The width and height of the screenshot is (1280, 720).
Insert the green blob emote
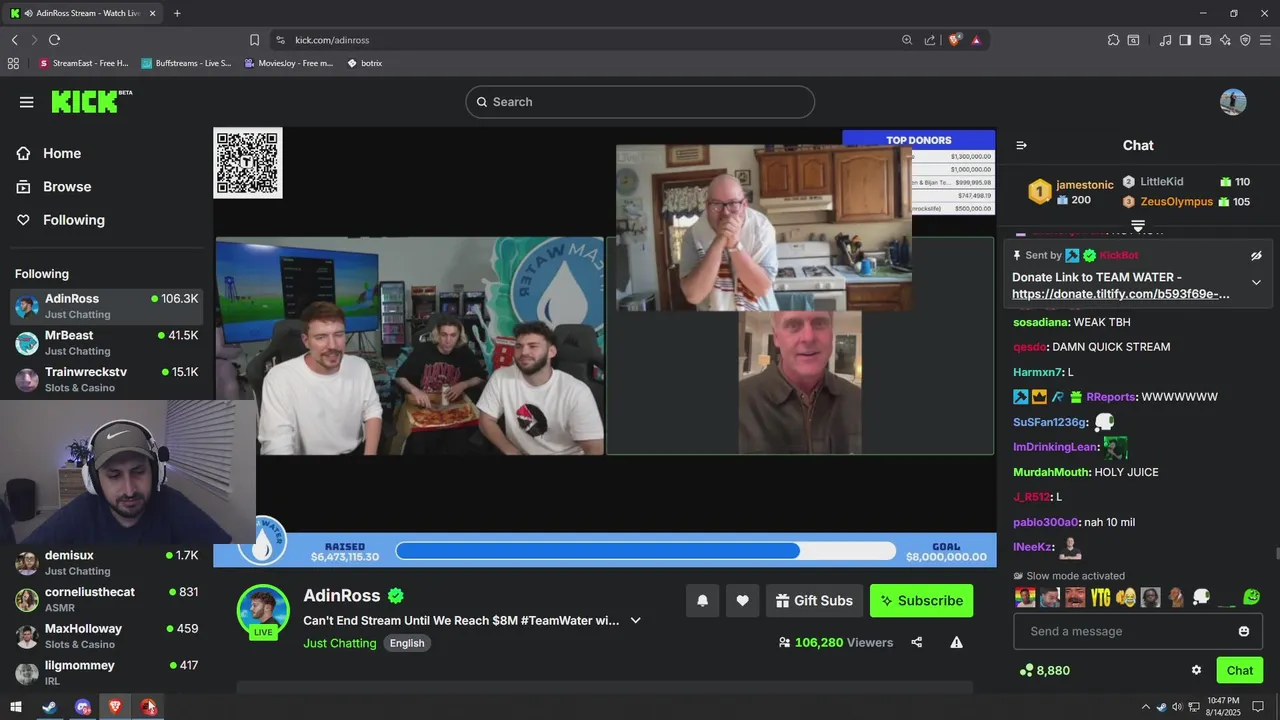[x=1252, y=598]
